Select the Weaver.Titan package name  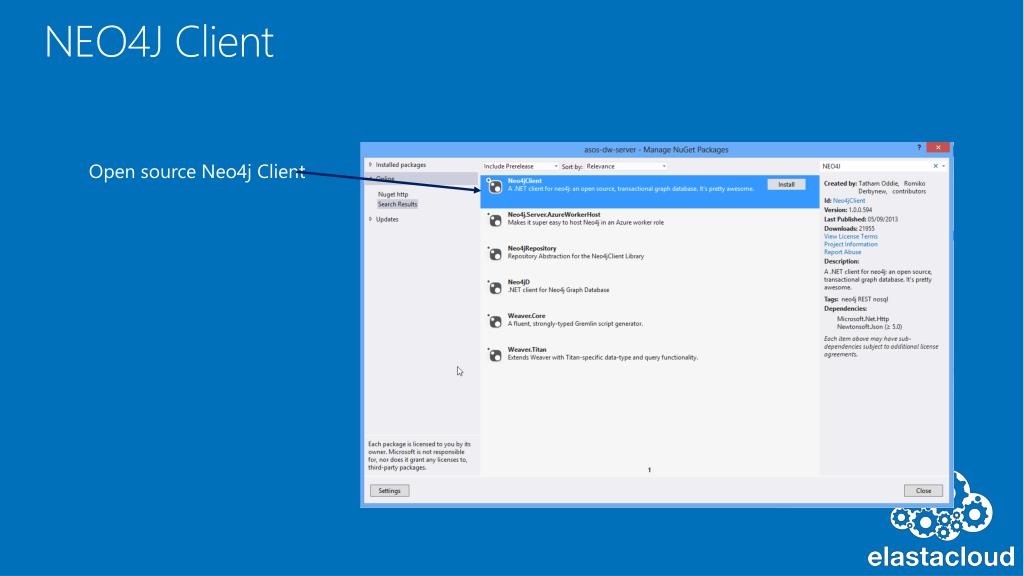point(527,350)
